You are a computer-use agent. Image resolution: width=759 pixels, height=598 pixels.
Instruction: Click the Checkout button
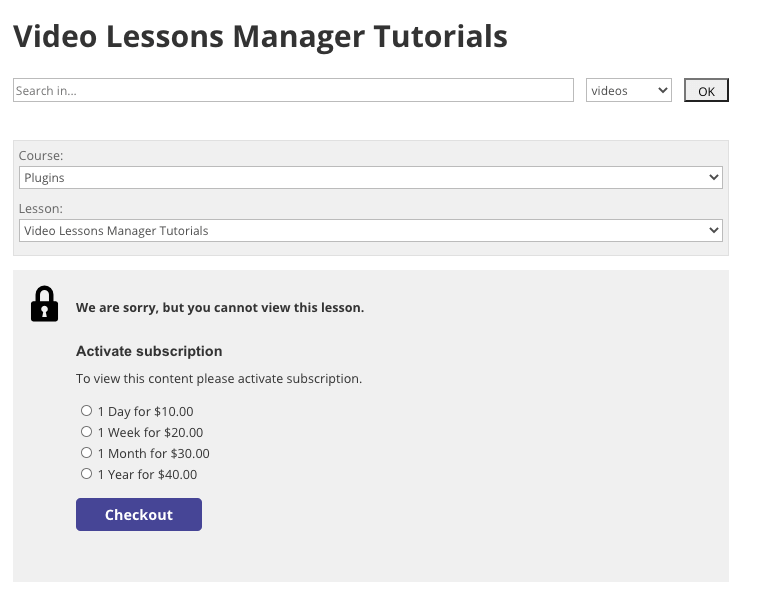coord(139,514)
